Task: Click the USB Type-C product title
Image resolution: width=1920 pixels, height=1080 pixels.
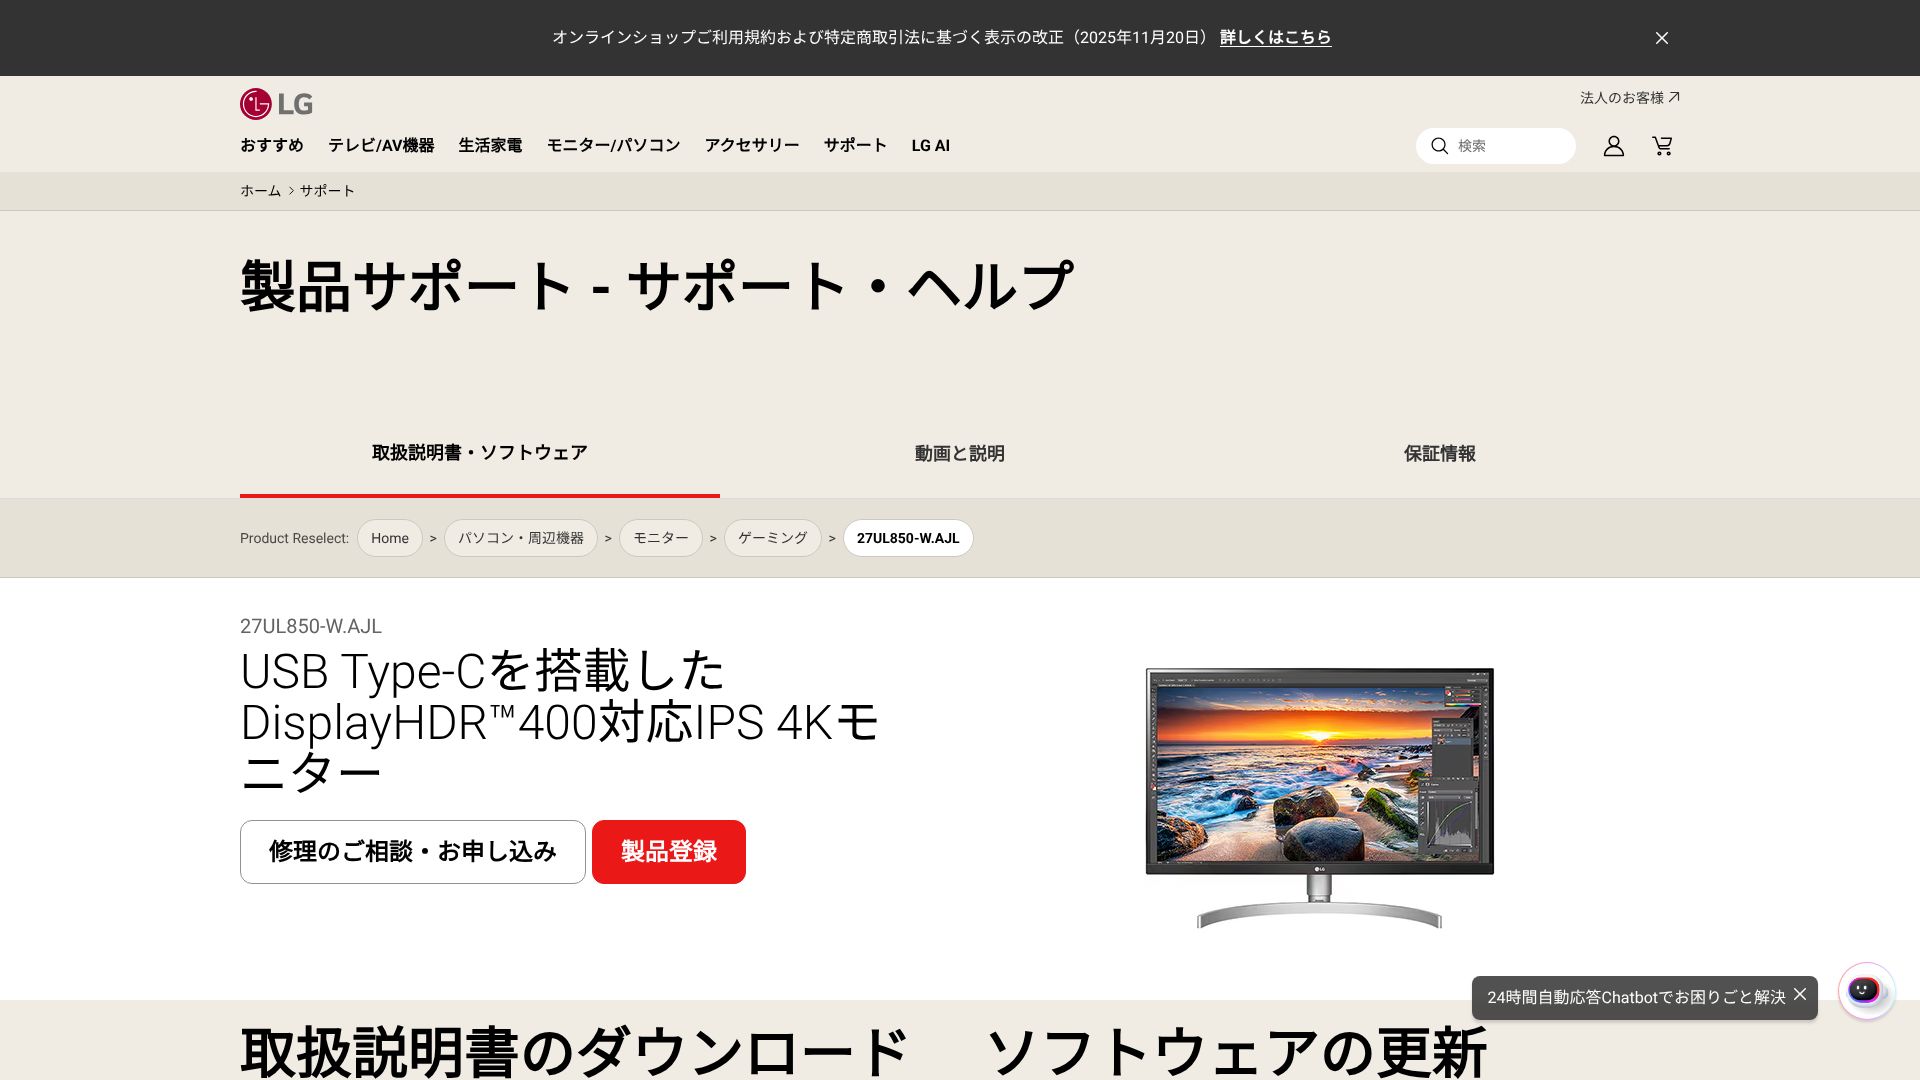Action: 560,722
